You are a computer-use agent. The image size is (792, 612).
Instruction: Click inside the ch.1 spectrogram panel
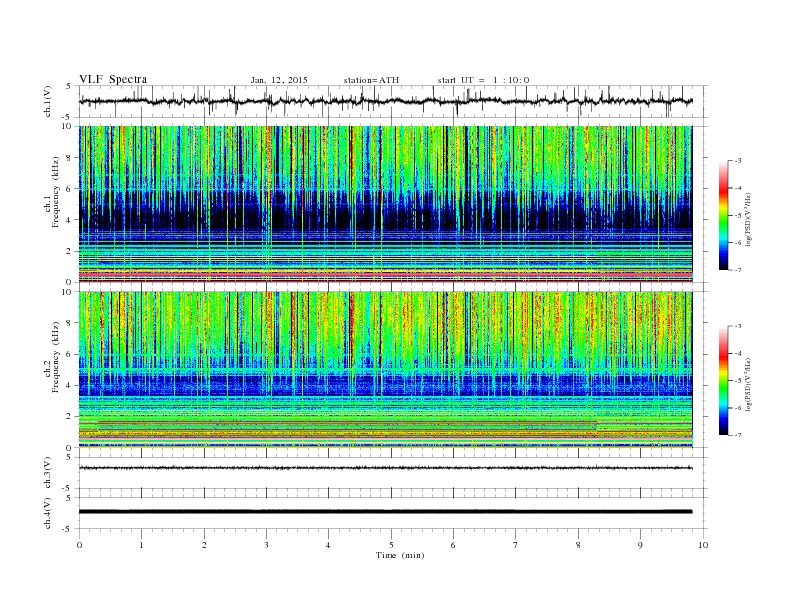[385, 204]
